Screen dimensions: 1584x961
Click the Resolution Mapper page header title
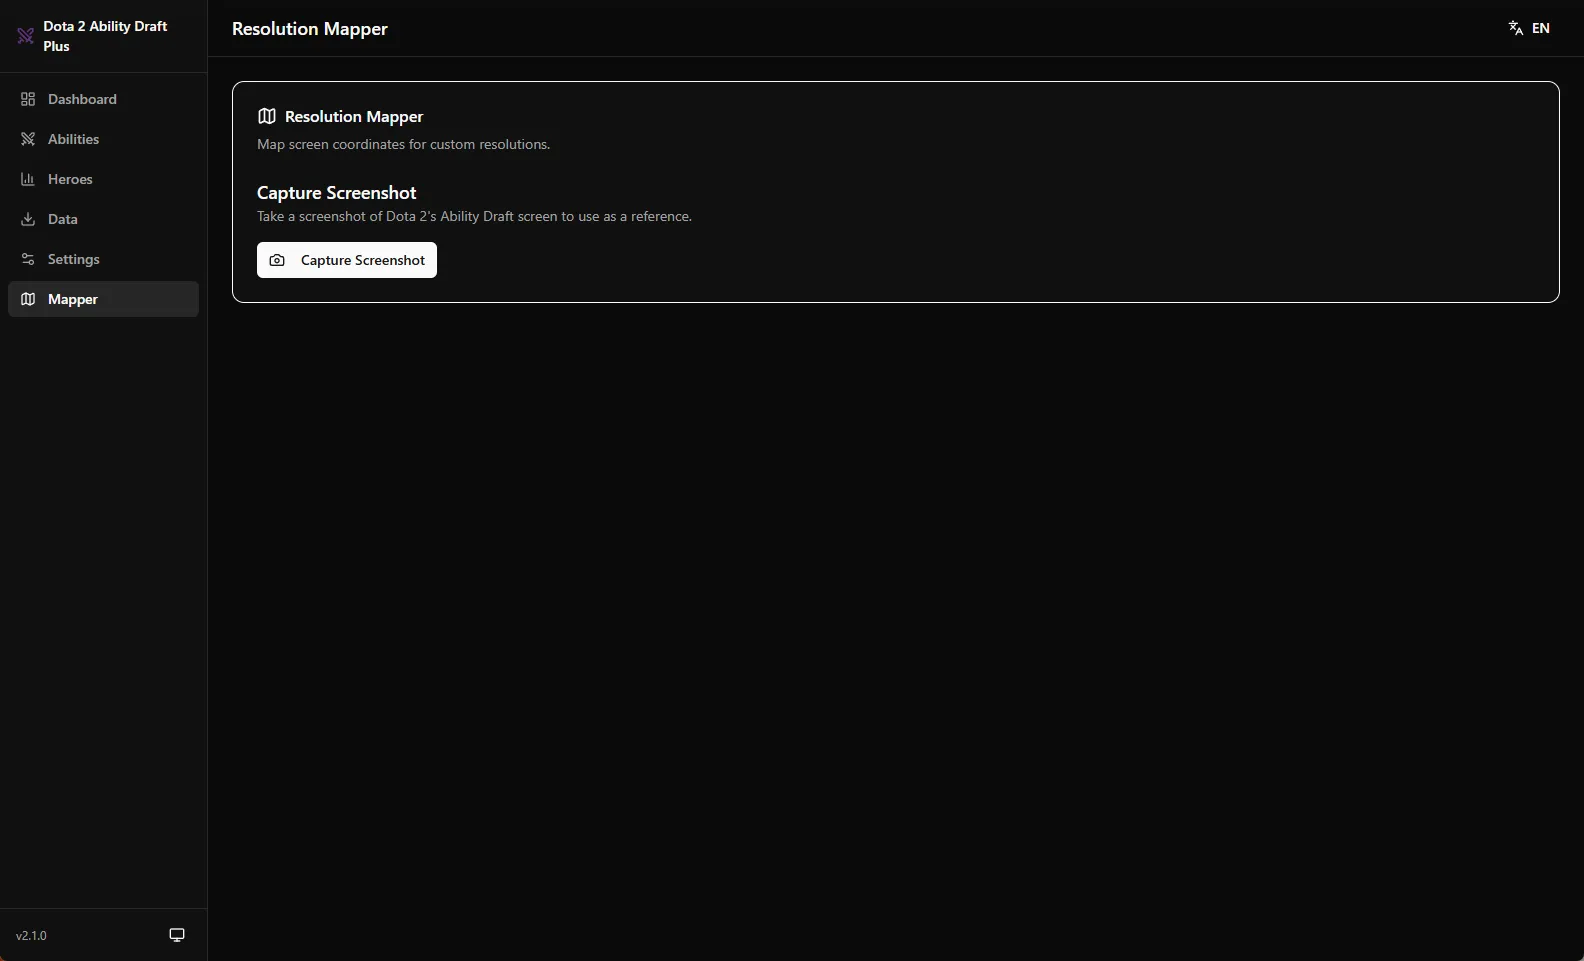pos(310,29)
